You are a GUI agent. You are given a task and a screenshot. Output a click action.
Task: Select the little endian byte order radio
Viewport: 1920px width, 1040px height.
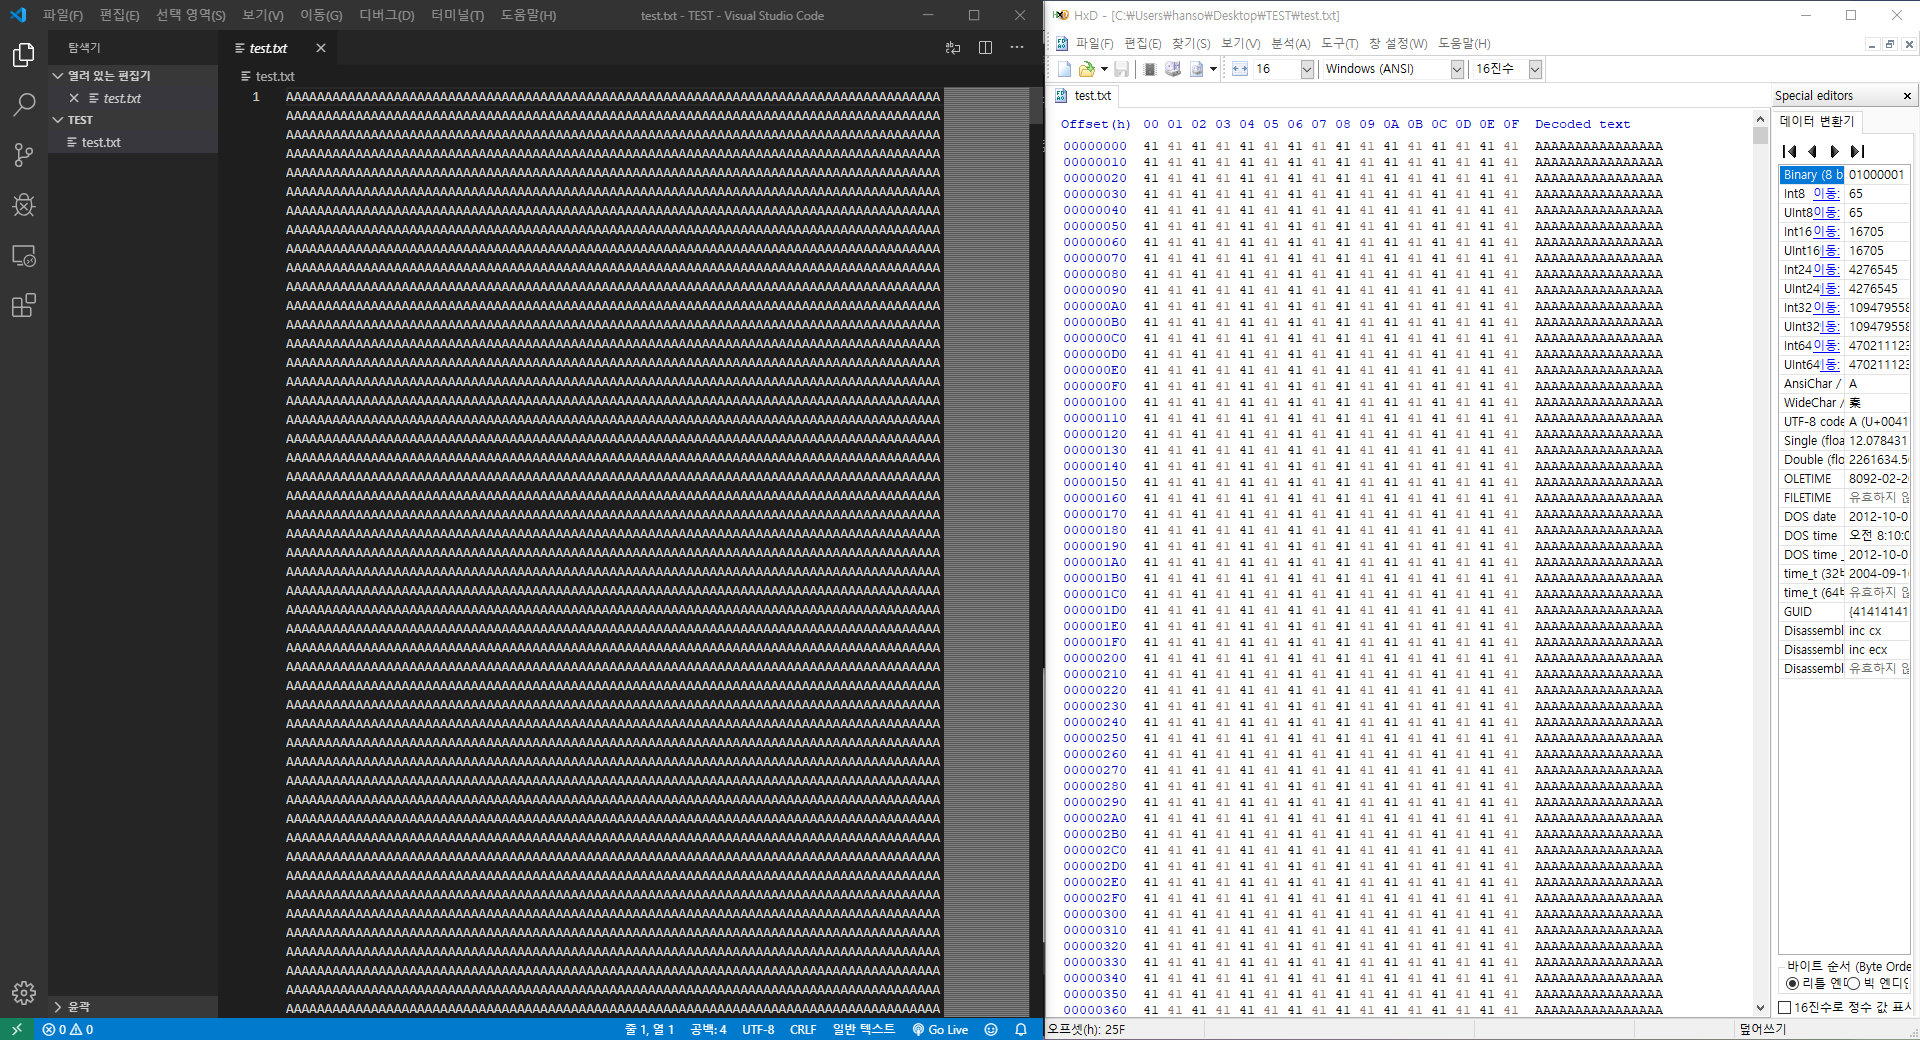[1792, 984]
